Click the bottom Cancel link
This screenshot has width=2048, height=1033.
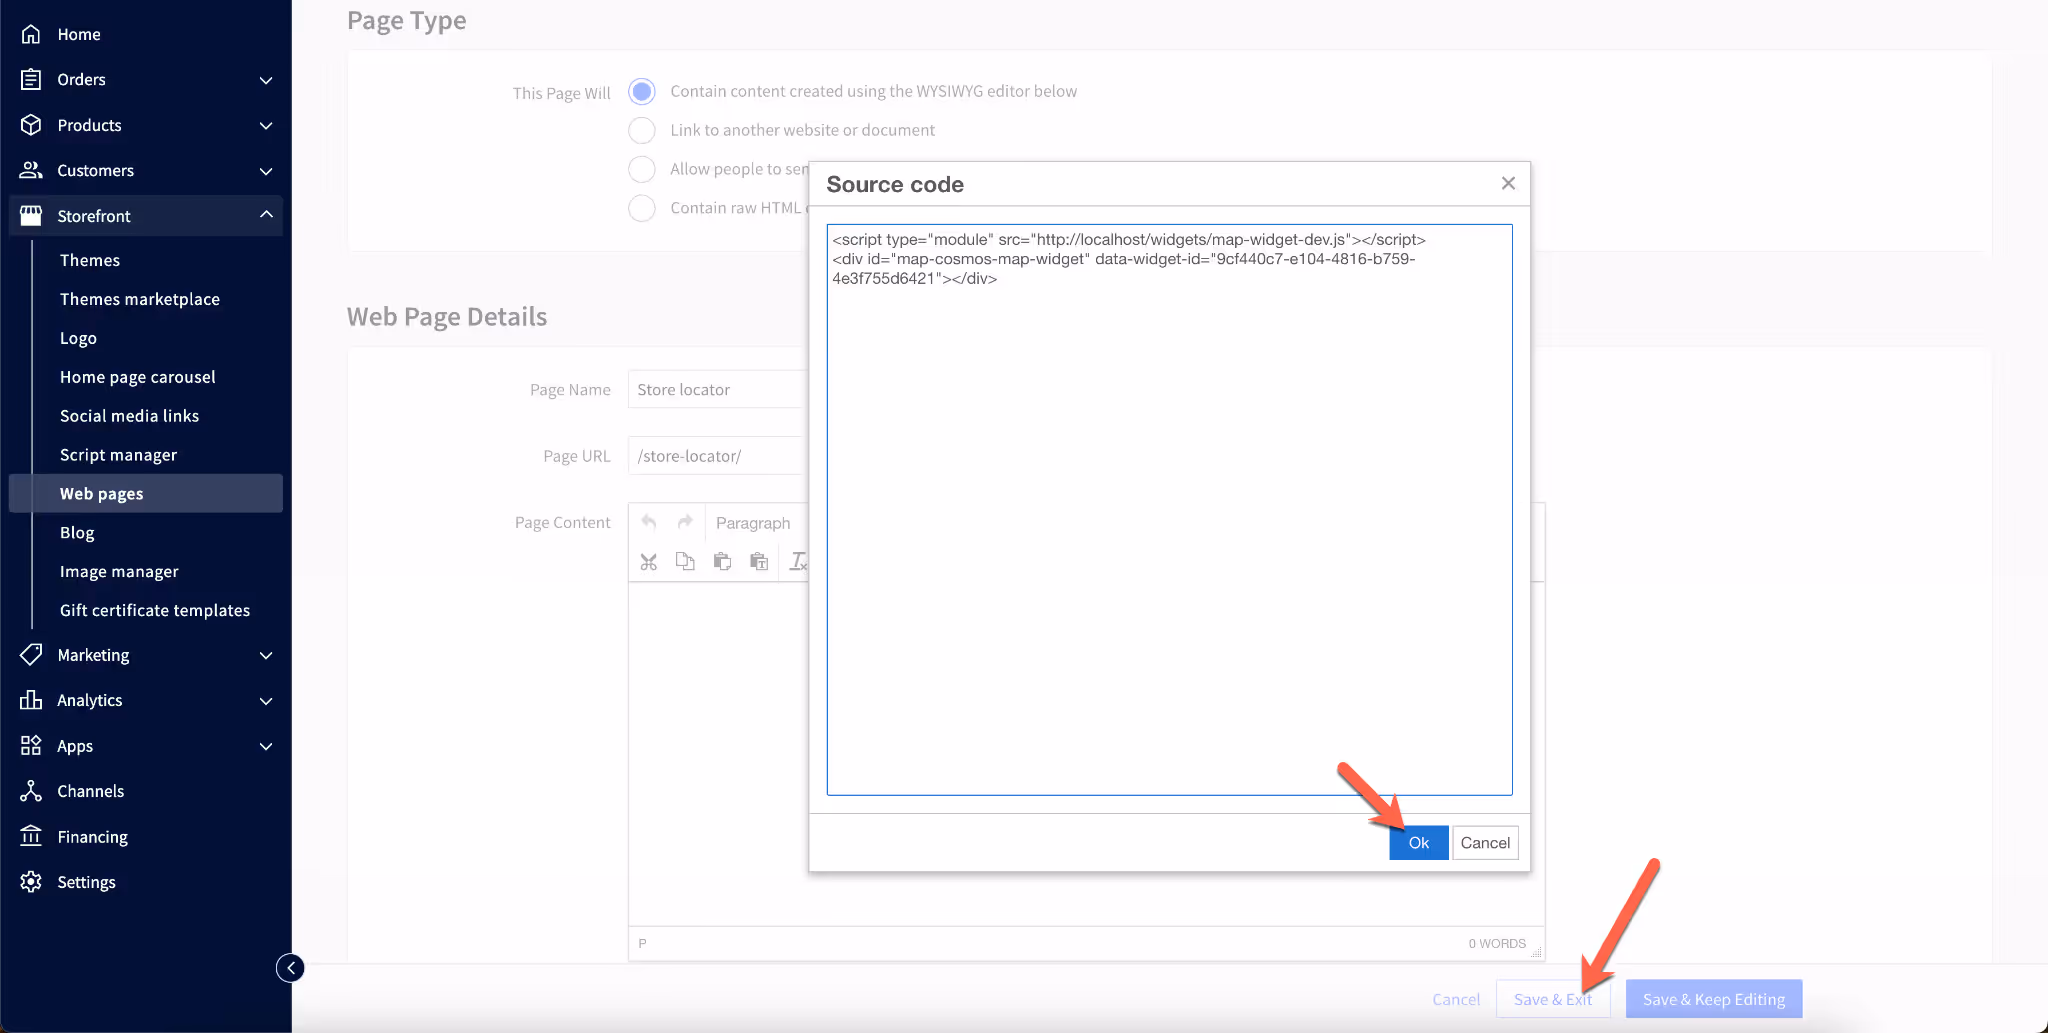pyautogui.click(x=1455, y=999)
